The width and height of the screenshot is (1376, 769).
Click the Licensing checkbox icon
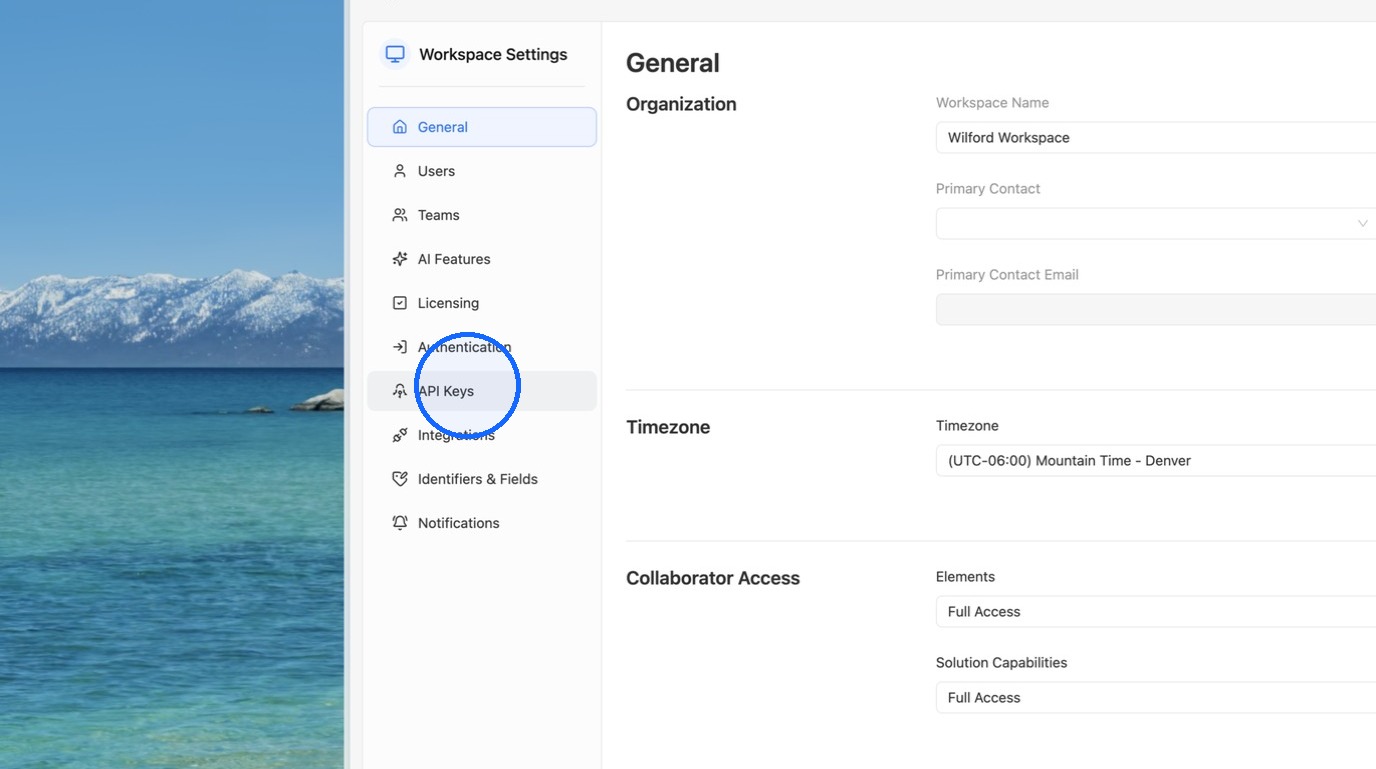click(400, 303)
